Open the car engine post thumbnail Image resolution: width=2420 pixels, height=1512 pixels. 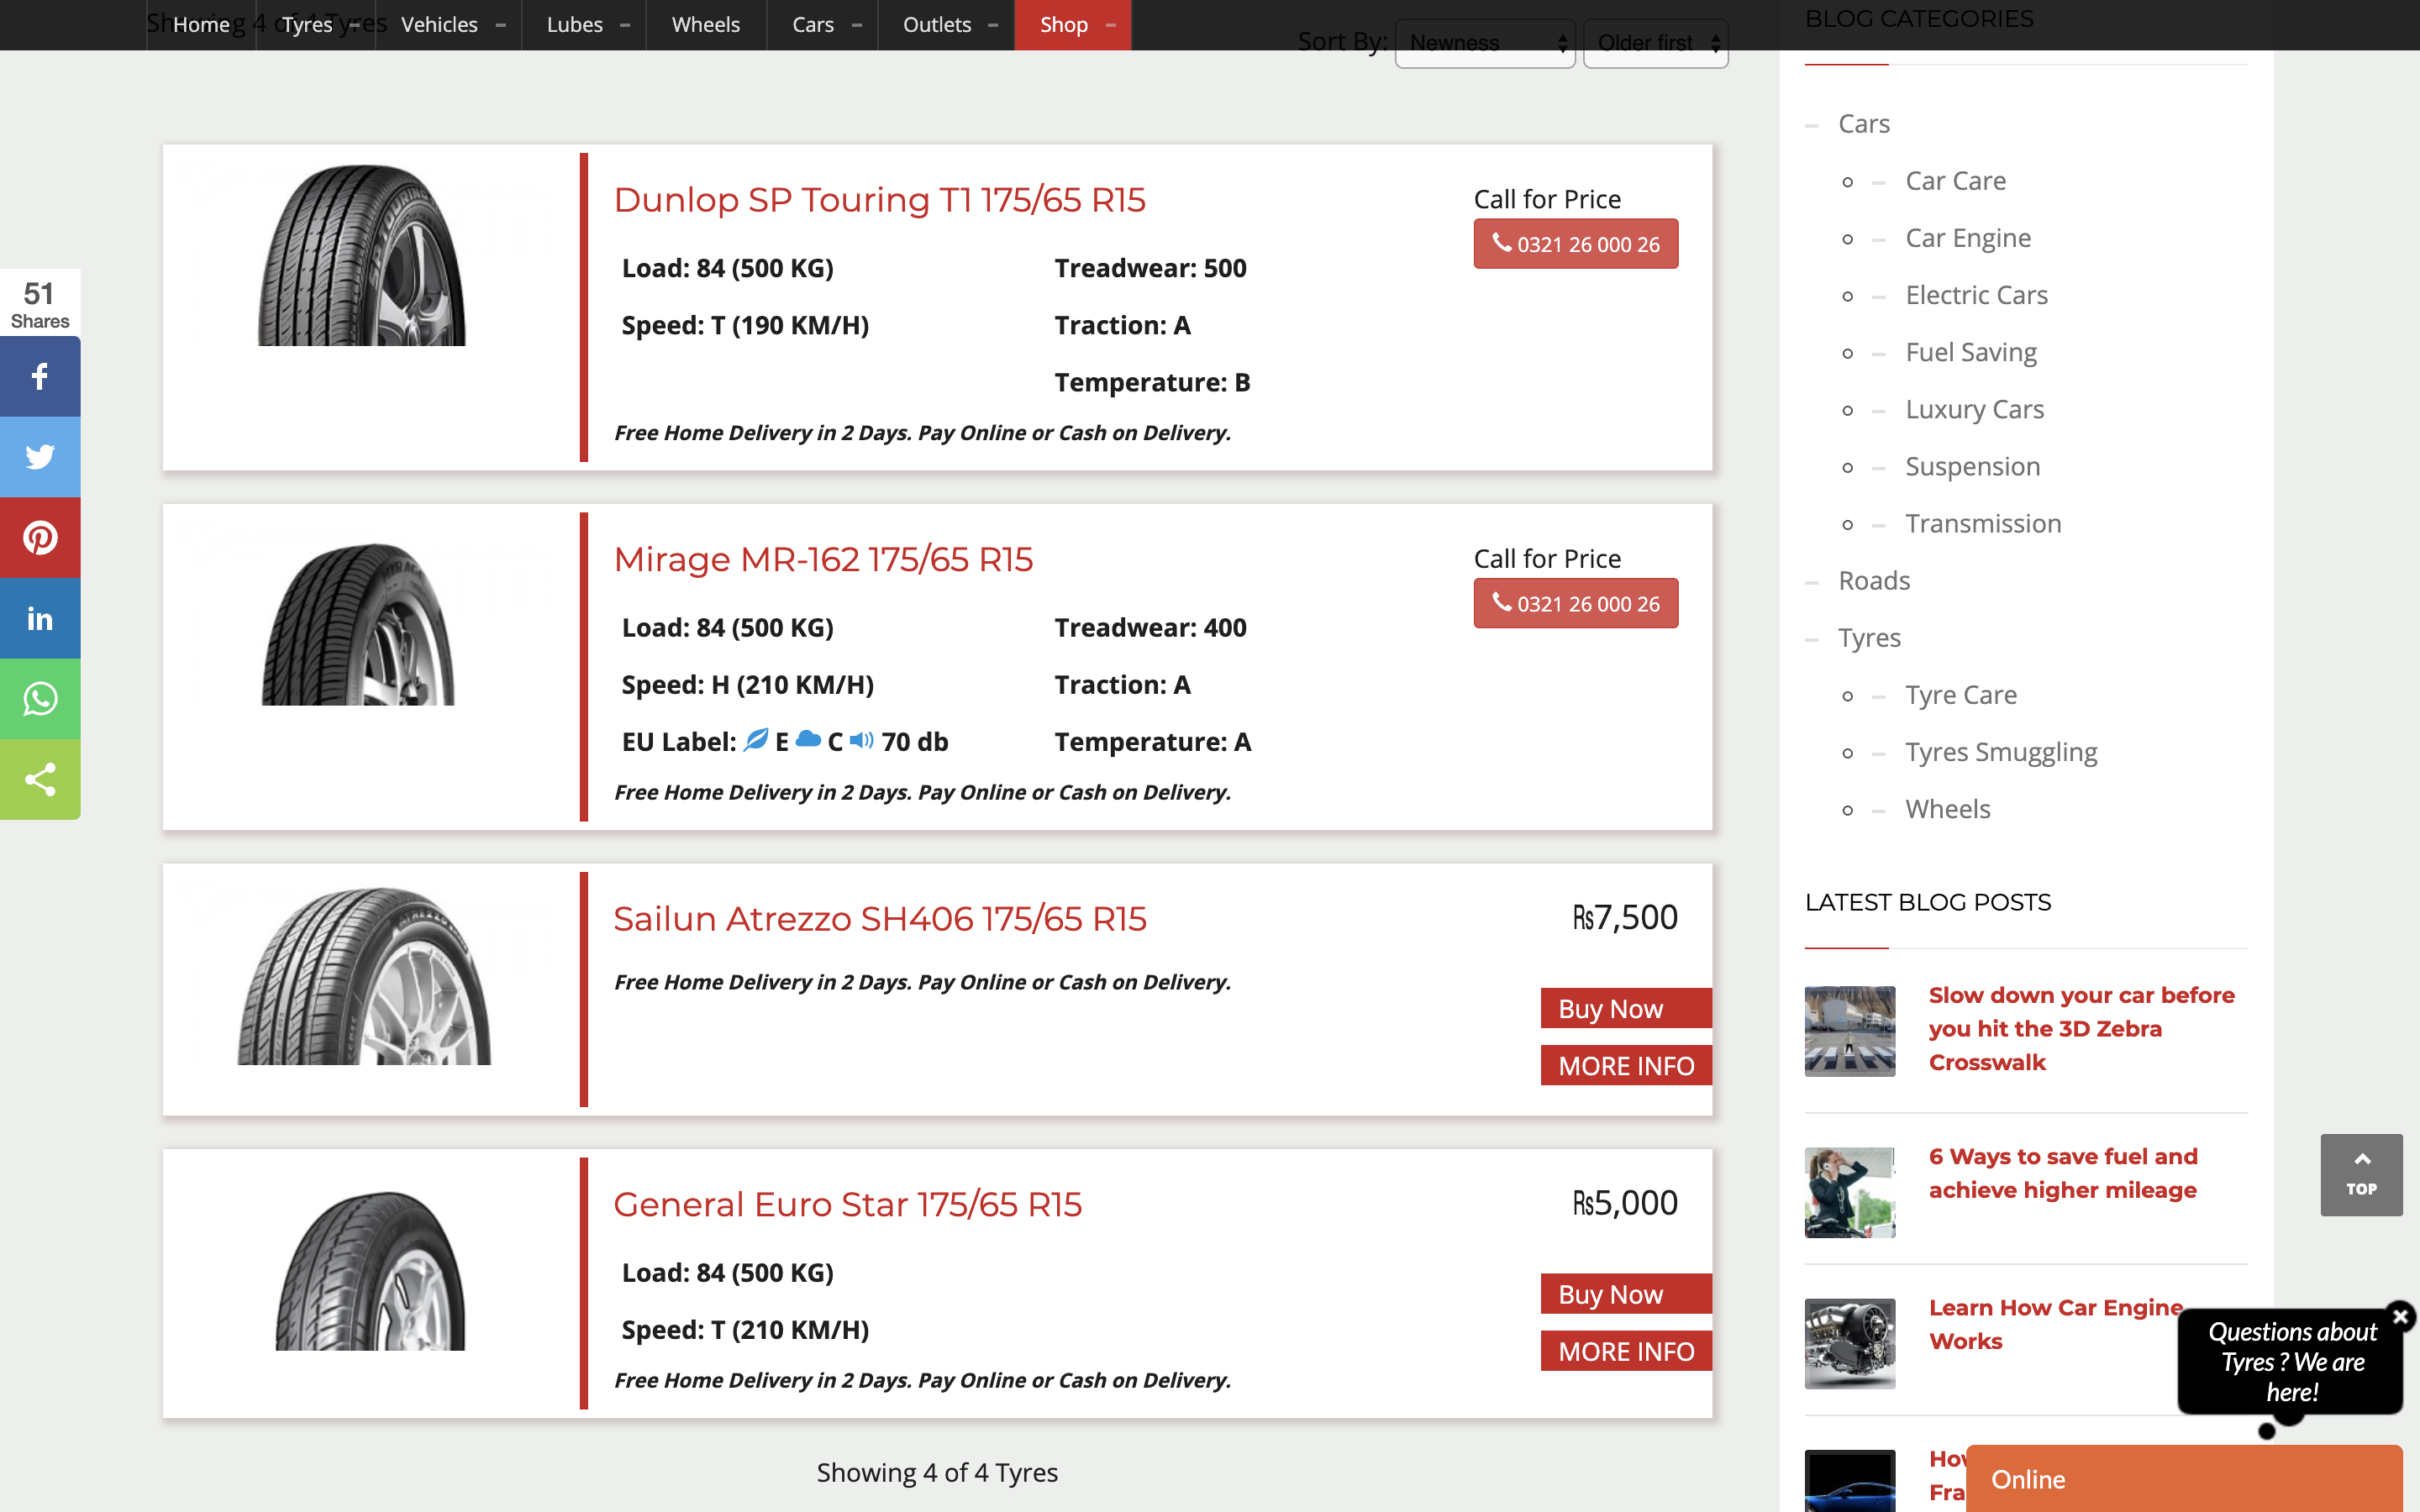click(x=1849, y=1343)
